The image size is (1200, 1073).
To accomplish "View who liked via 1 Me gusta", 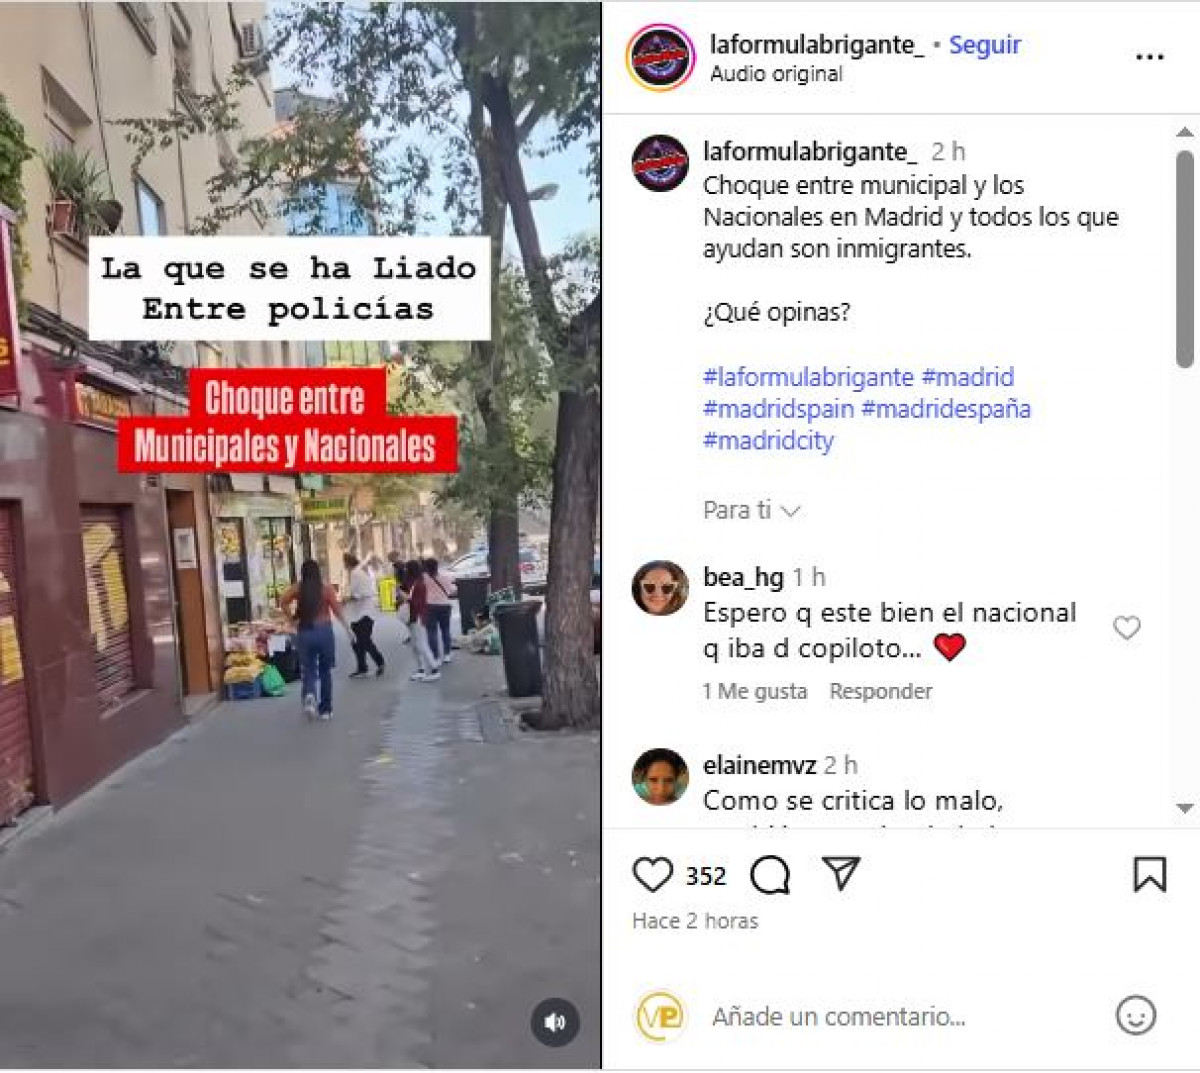I will tap(754, 691).
